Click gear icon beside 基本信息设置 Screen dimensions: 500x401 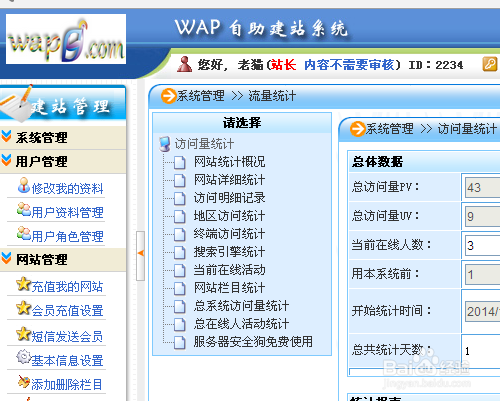coord(23,357)
